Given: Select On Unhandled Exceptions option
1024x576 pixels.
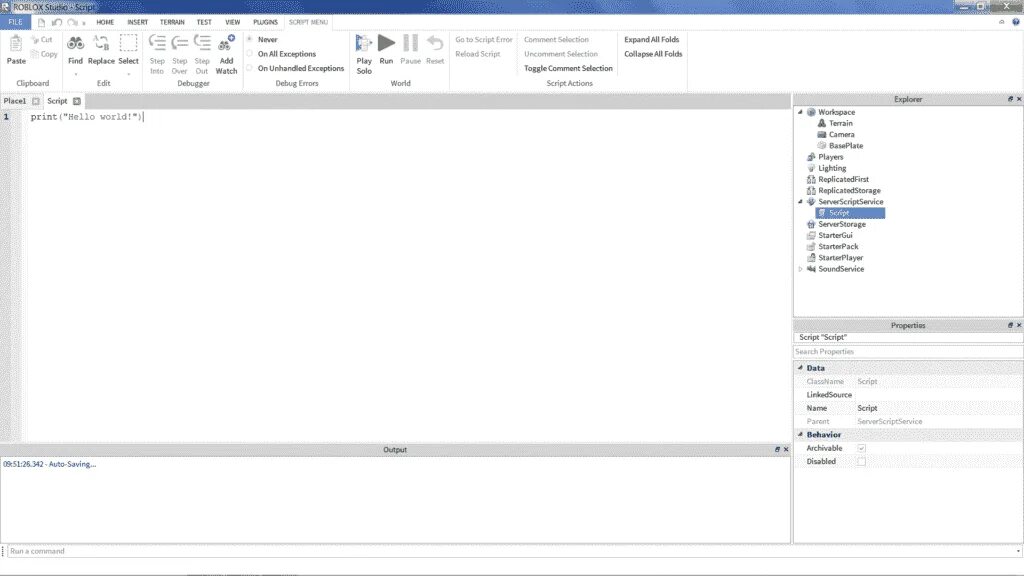Looking at the screenshot, I should (x=249, y=68).
